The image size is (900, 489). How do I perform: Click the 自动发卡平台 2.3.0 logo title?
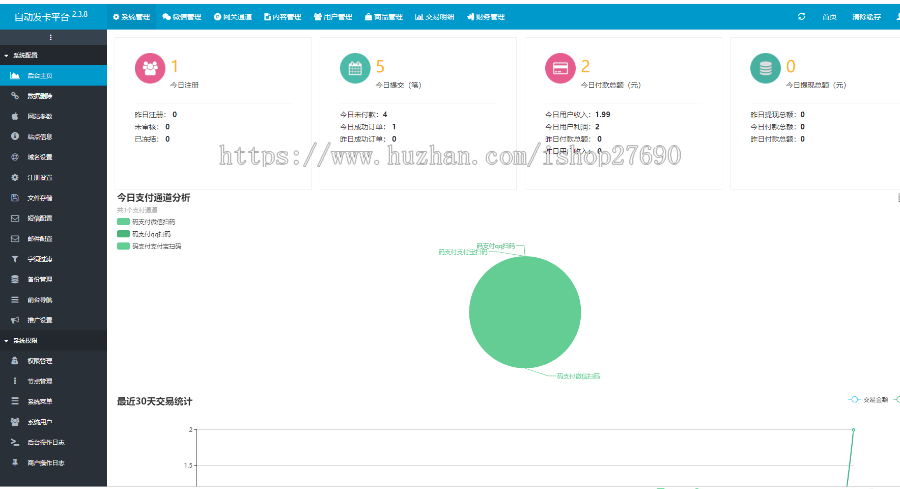[51, 16]
